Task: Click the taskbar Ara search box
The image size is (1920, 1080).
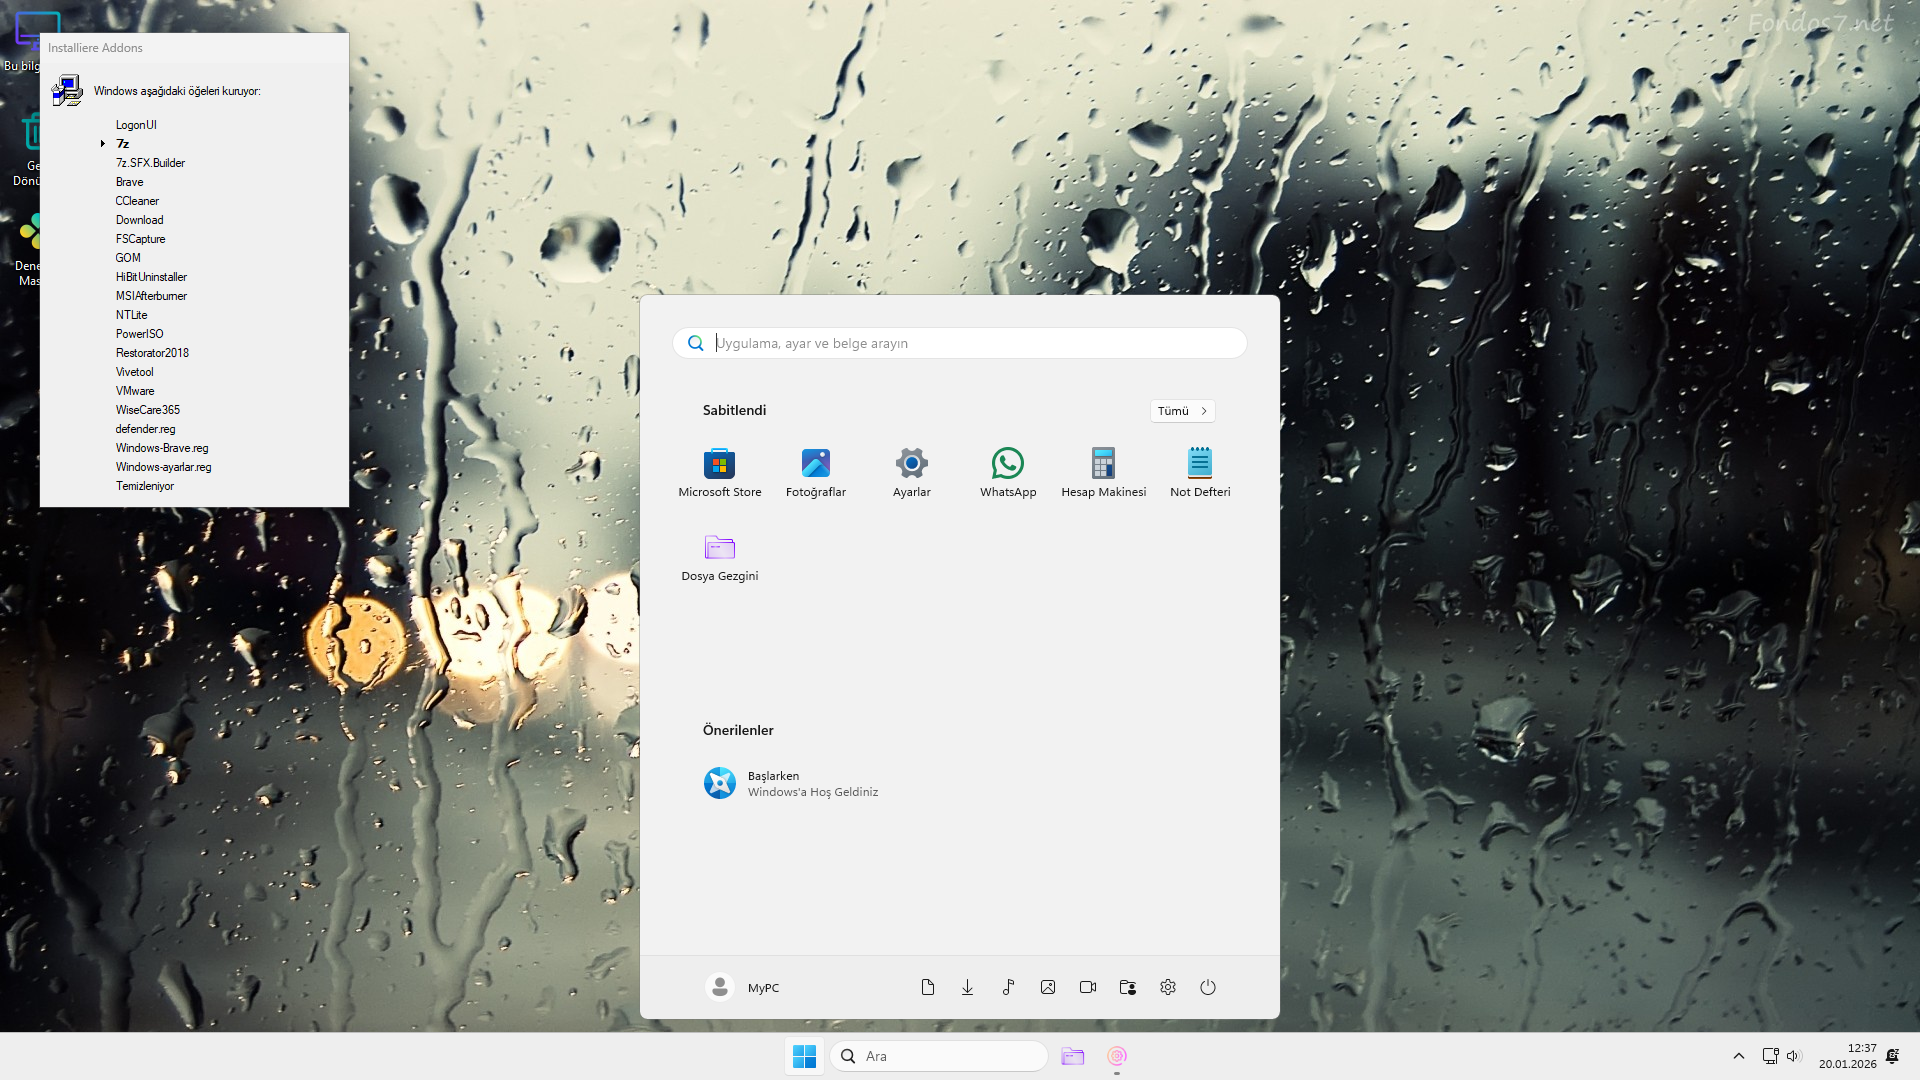Action: point(938,1056)
